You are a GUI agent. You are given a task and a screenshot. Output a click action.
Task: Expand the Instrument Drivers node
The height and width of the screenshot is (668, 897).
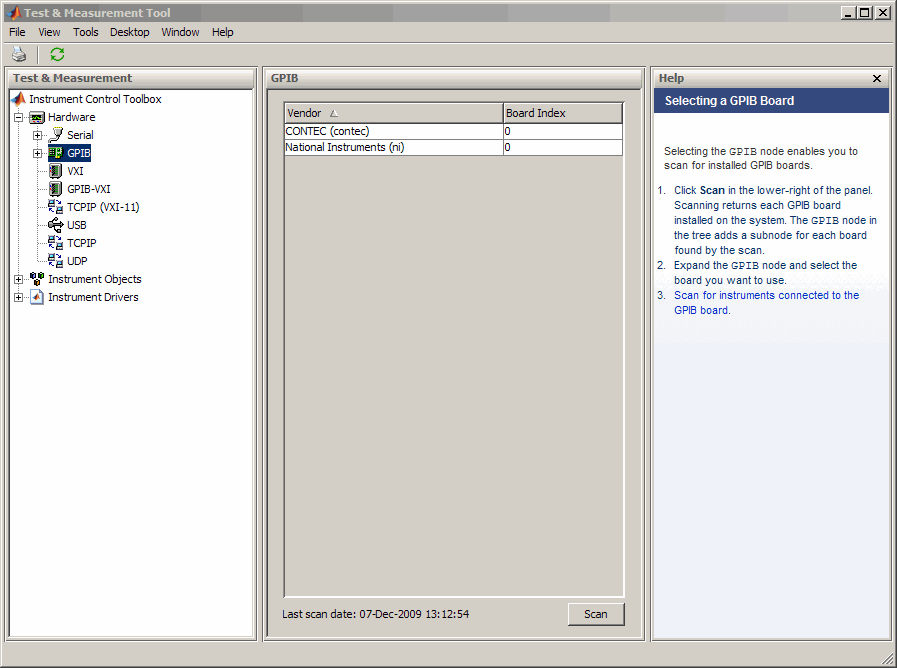pos(18,297)
